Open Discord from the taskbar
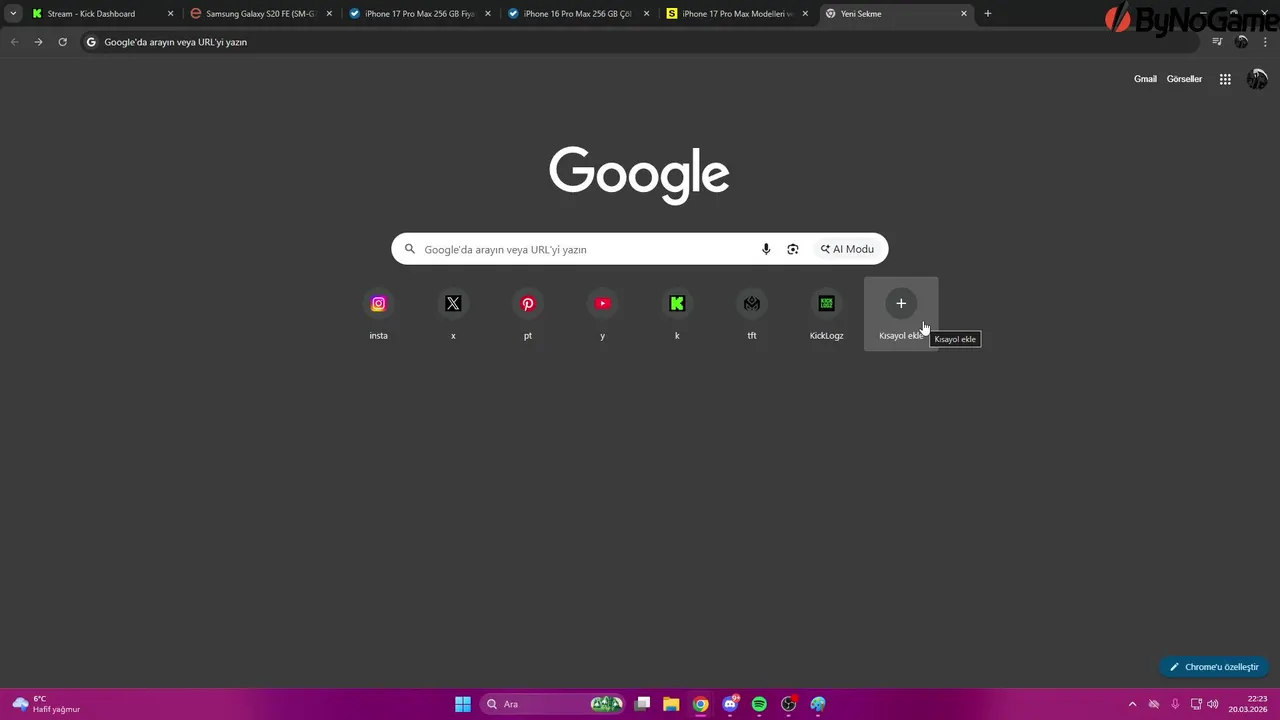The image size is (1280, 720). (730, 704)
